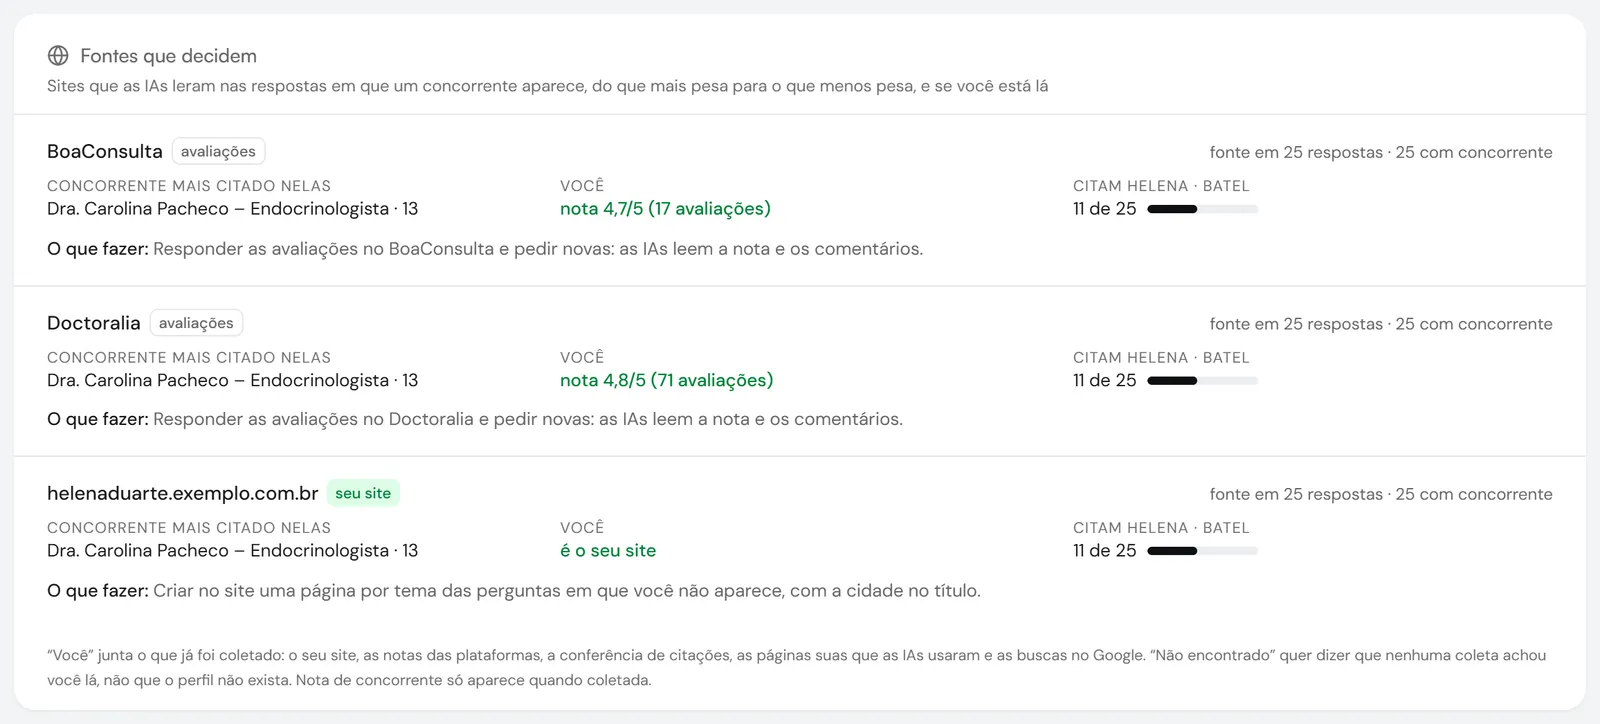The width and height of the screenshot is (1600, 724).
Task: Click the green 'seu site' badge
Action: [x=363, y=493]
